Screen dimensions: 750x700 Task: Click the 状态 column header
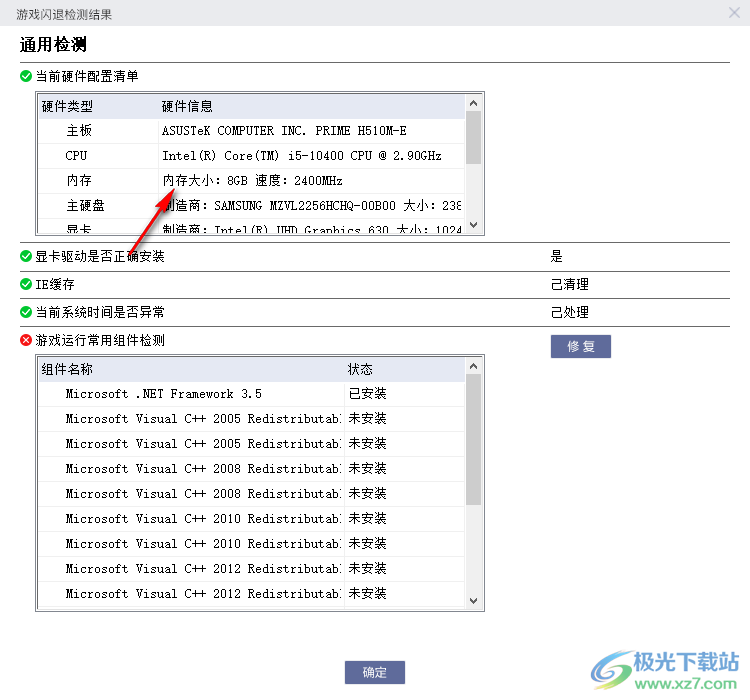404,369
